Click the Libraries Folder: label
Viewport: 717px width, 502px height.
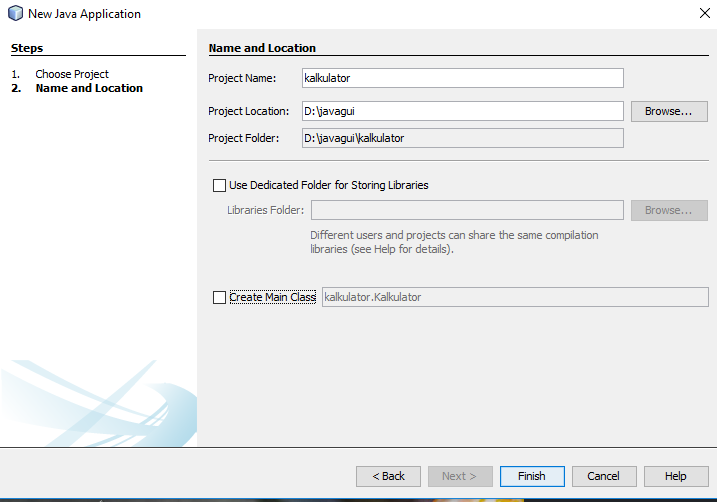coord(265,210)
